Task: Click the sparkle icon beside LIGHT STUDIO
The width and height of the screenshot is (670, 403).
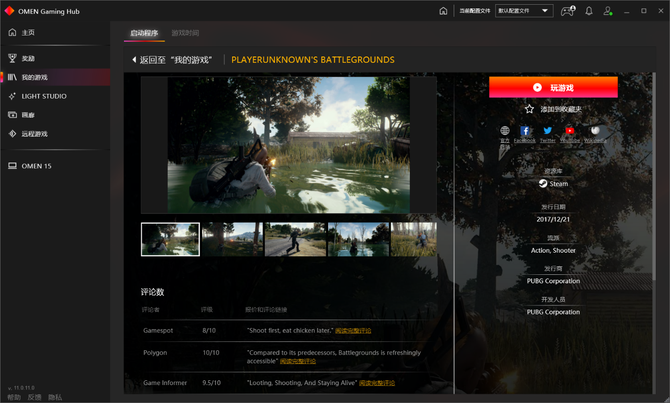Action: coord(12,96)
